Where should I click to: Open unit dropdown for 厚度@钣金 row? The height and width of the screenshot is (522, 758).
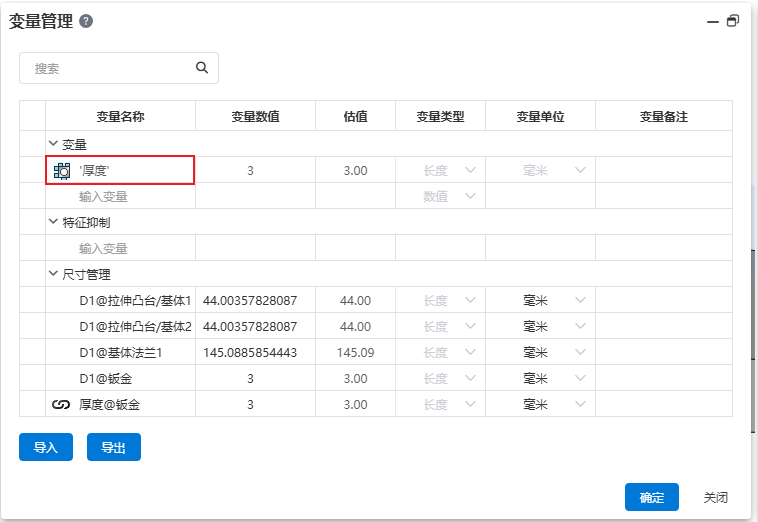pos(579,405)
